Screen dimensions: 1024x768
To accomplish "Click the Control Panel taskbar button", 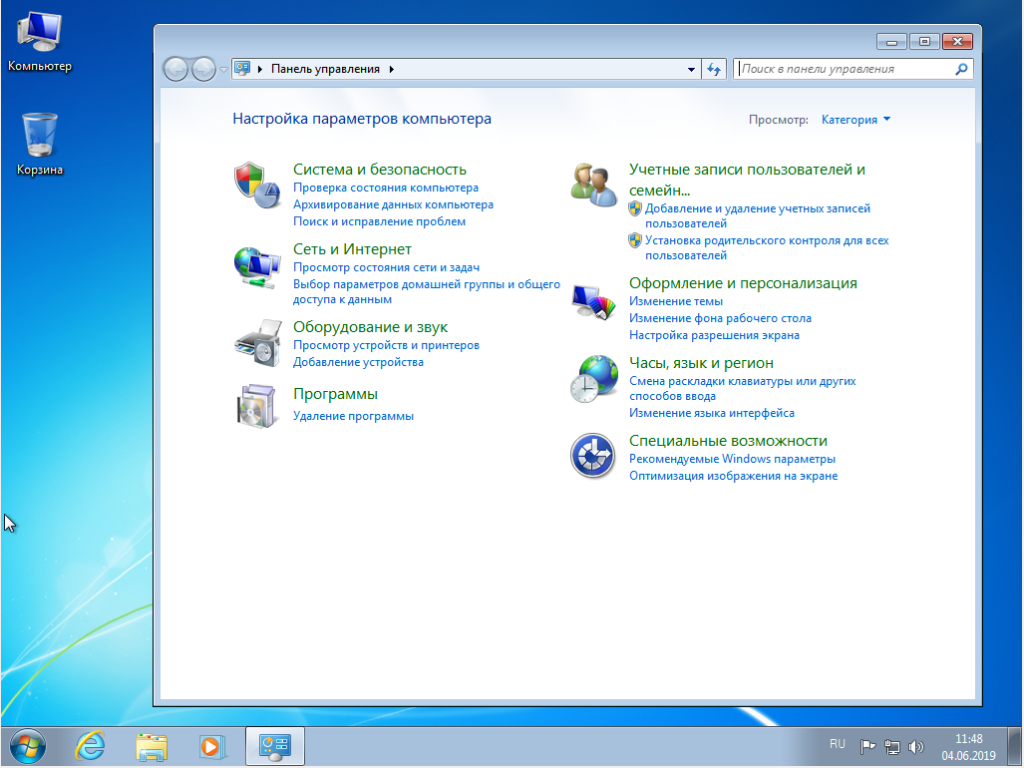I will click(x=274, y=746).
